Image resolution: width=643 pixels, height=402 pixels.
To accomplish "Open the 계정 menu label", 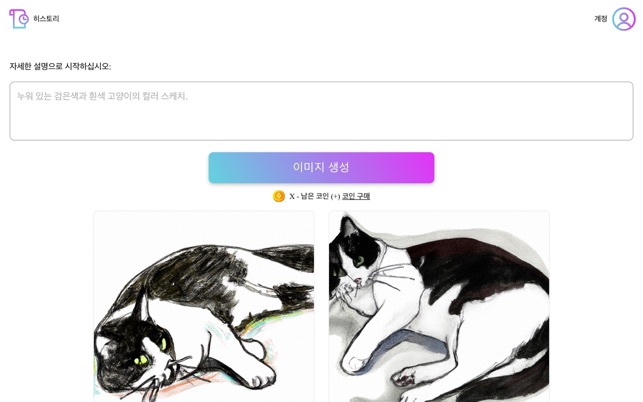I will click(600, 18).
